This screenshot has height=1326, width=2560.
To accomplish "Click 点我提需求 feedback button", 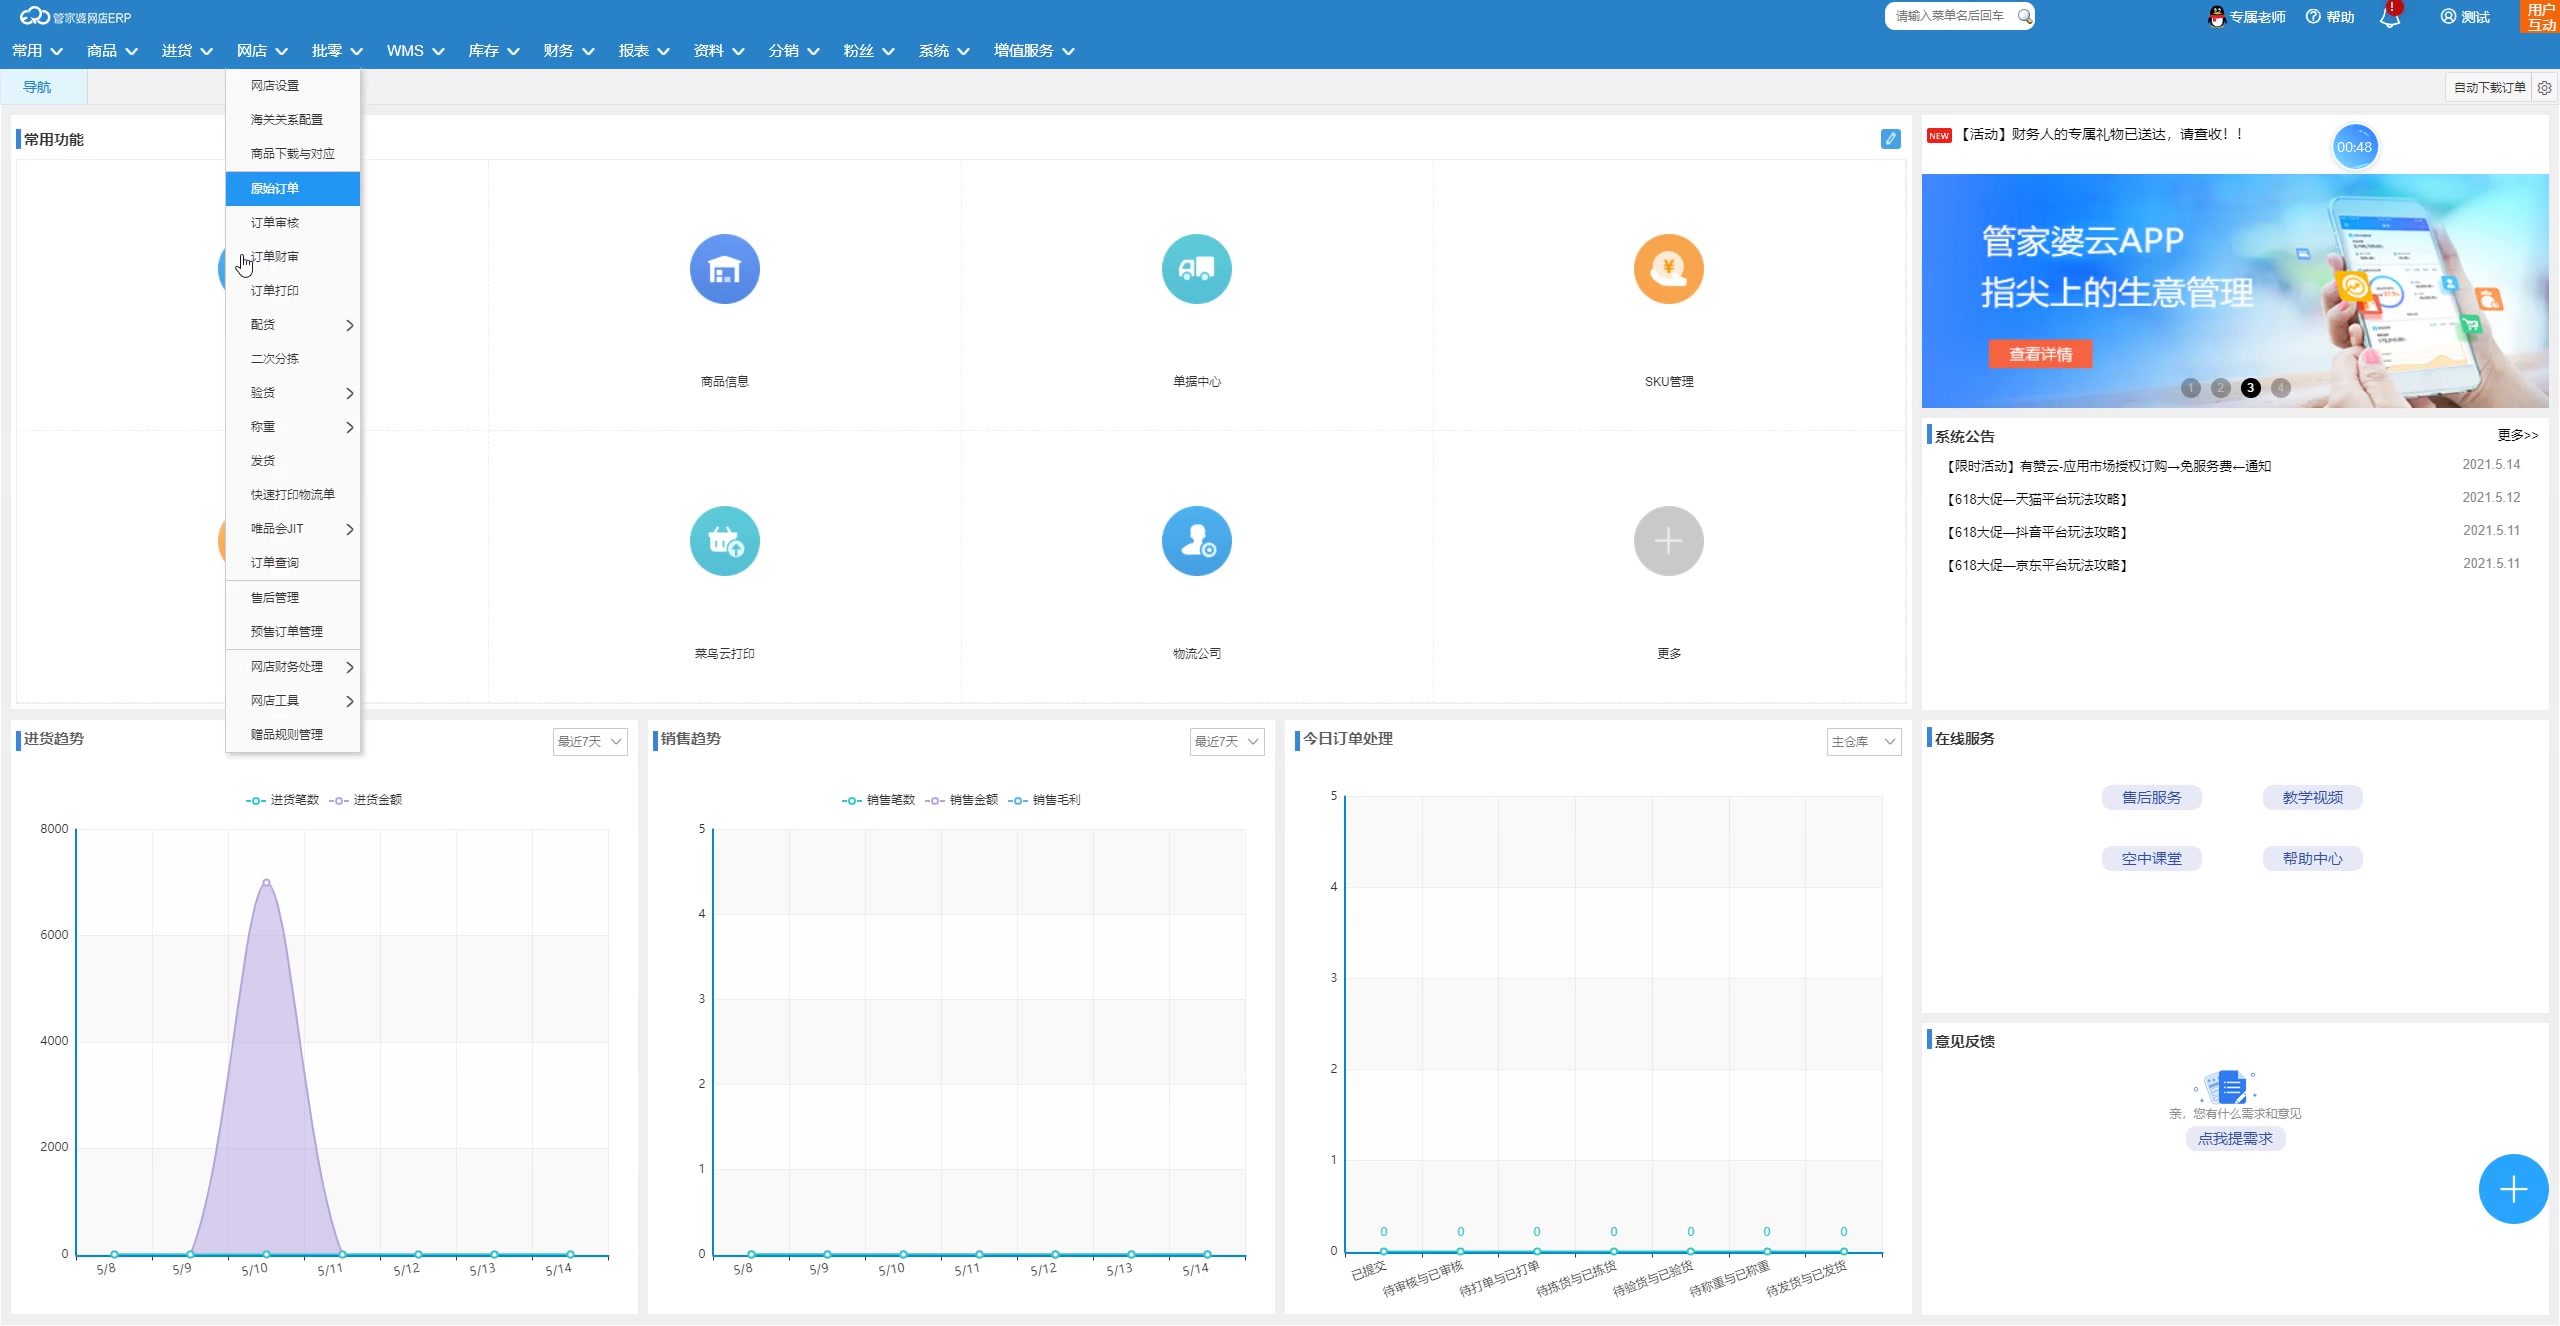I will pyautogui.click(x=2235, y=1139).
